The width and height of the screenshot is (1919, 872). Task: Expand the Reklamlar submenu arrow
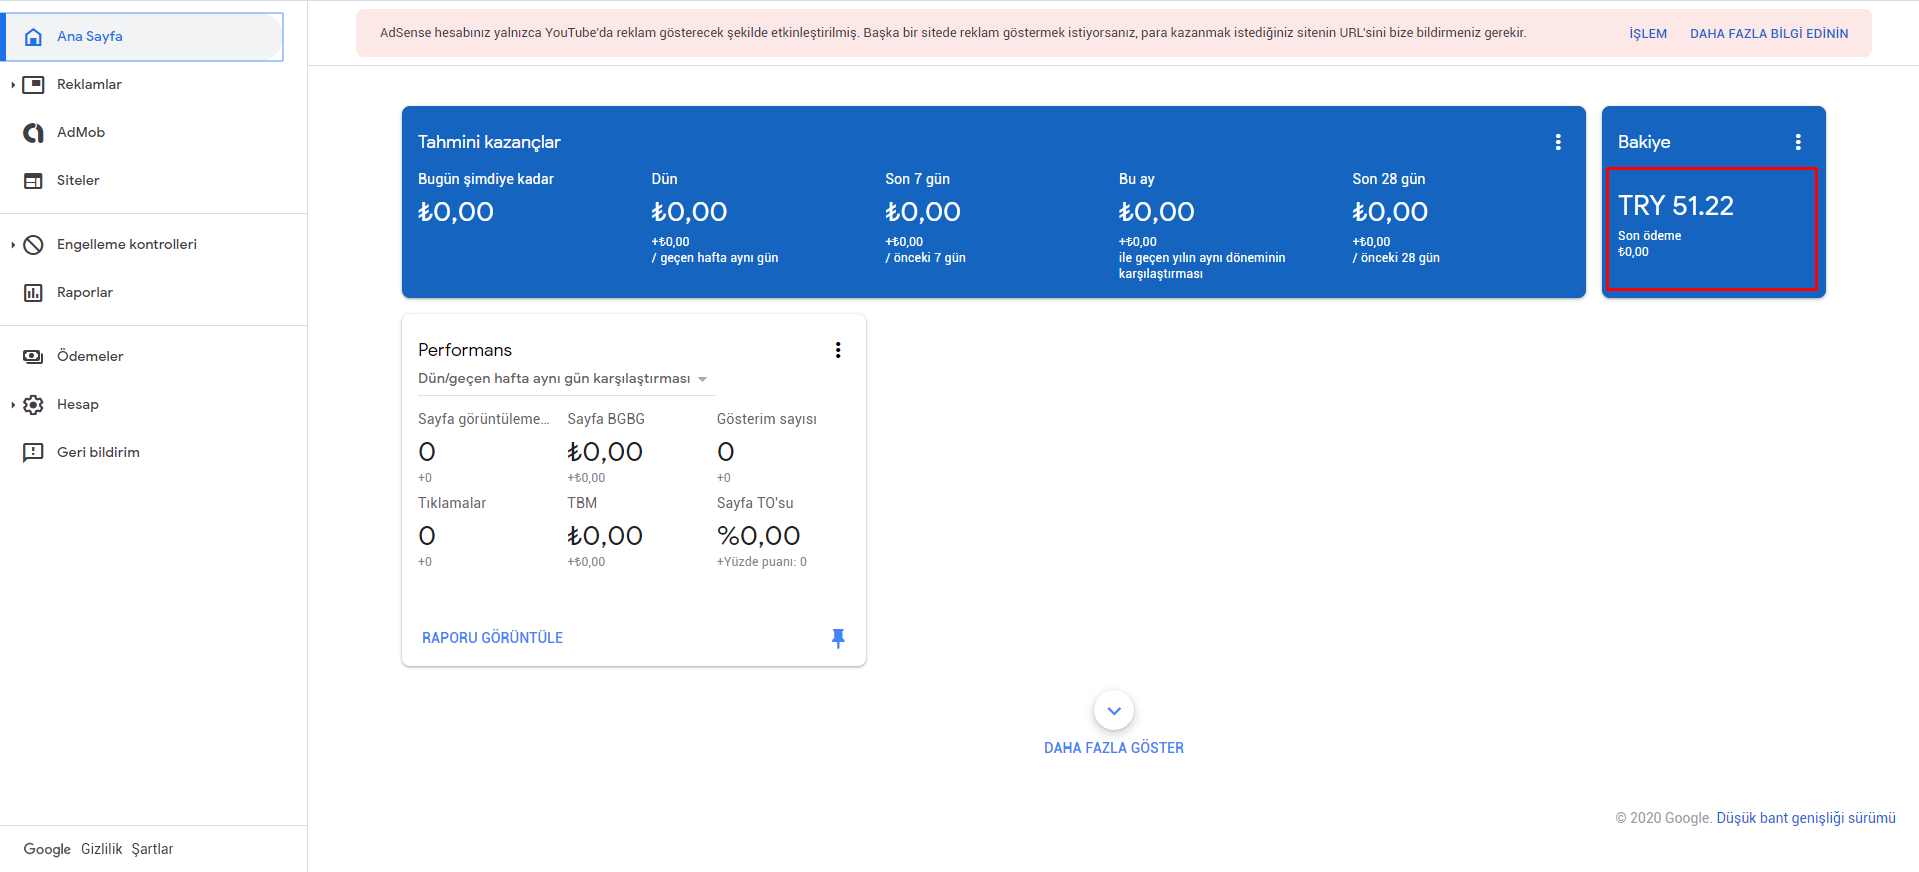12,85
